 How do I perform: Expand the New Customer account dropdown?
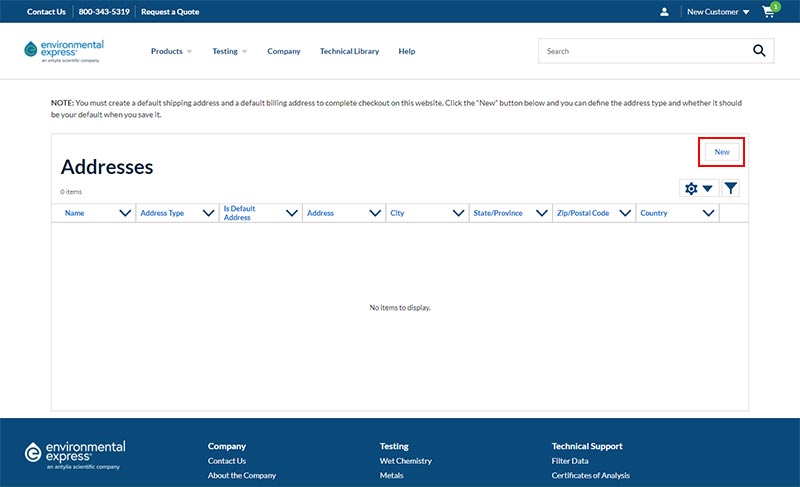point(718,12)
